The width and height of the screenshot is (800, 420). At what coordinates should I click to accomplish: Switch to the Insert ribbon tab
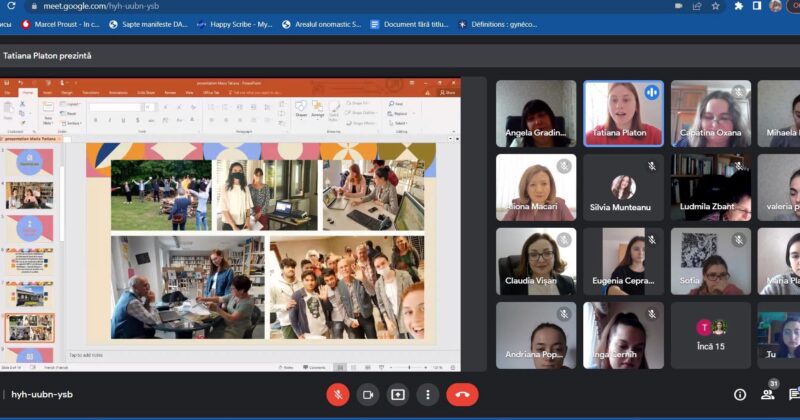coord(47,93)
